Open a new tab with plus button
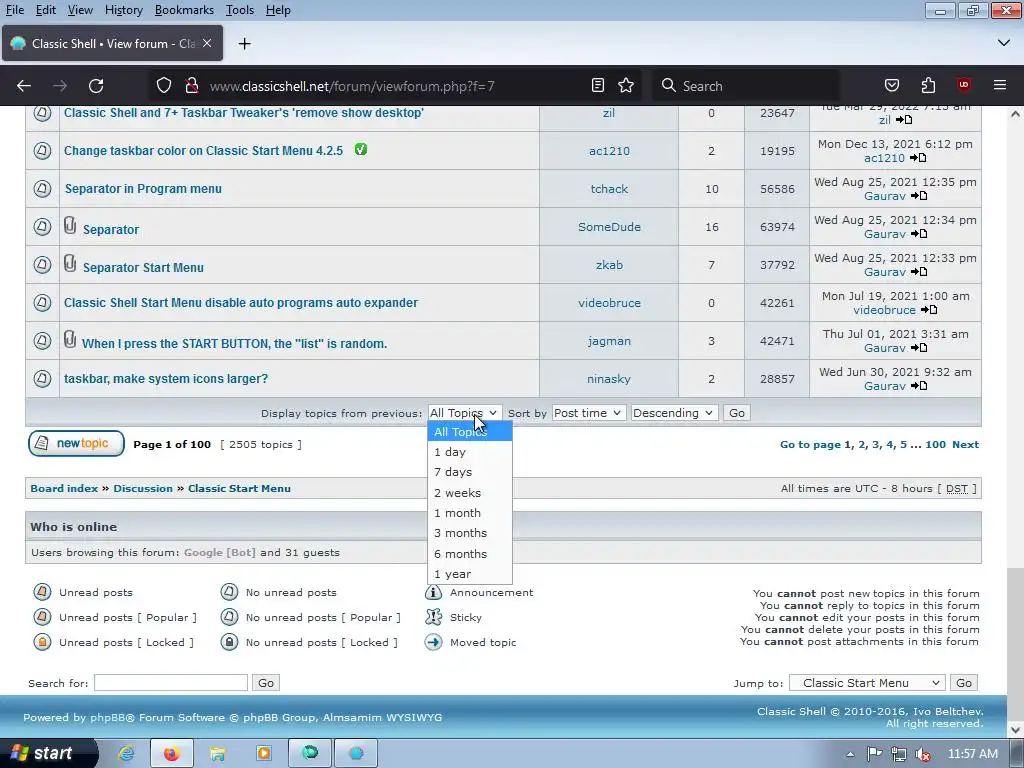This screenshot has height=768, width=1024. pos(244,44)
